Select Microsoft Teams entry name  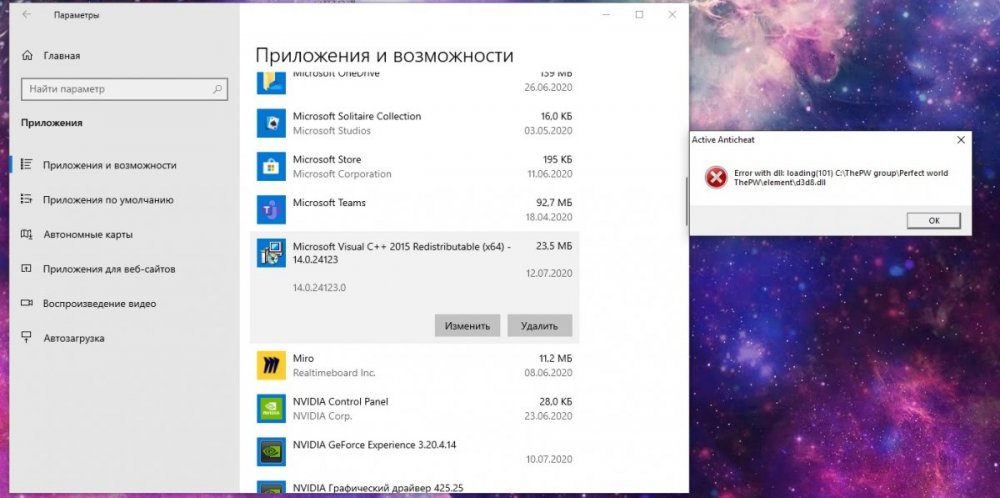click(329, 203)
